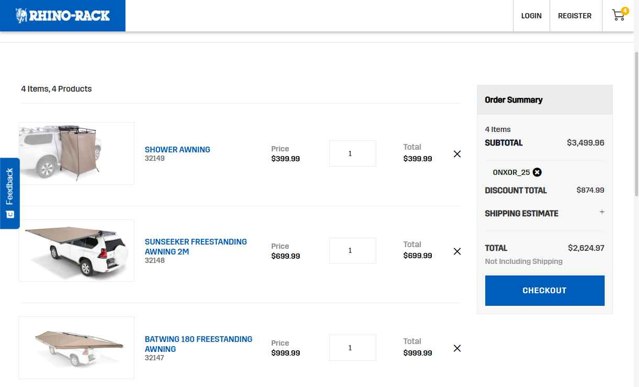Image resolution: width=639 pixels, height=387 pixels.
Task: Open the shopping cart icon
Action: click(x=619, y=15)
